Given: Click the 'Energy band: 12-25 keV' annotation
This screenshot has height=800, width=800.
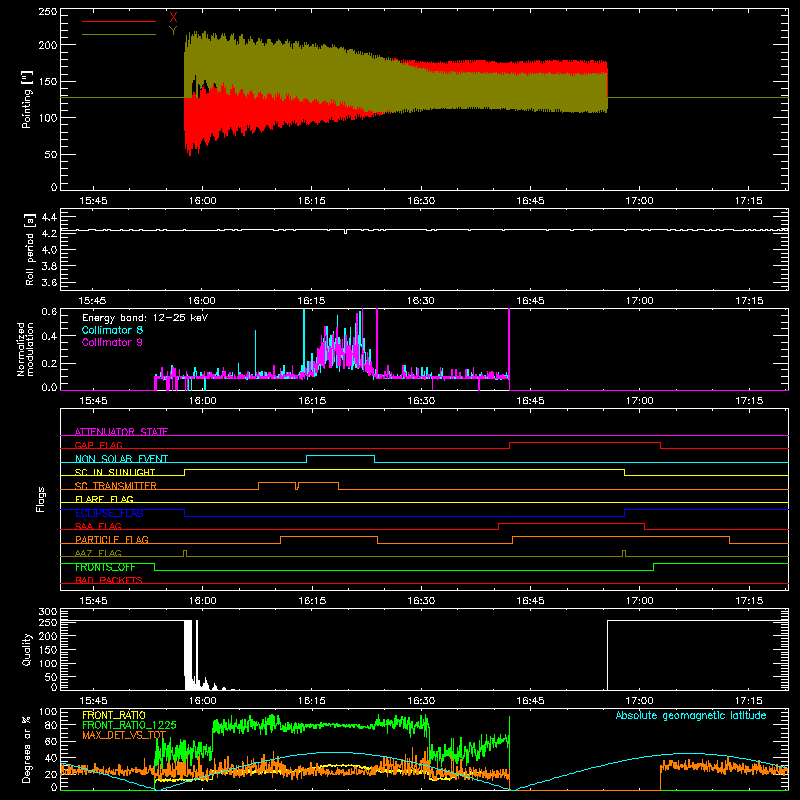Looking at the screenshot, I should click(145, 318).
